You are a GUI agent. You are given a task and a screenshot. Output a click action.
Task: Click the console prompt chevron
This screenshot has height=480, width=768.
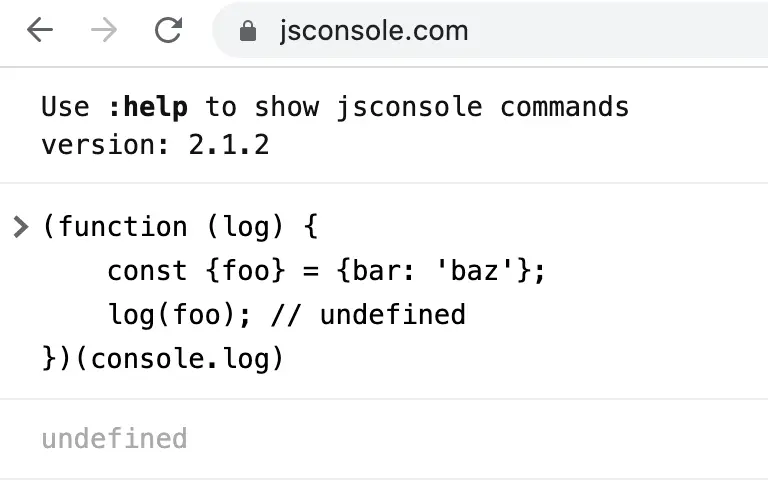pyautogui.click(x=21, y=227)
